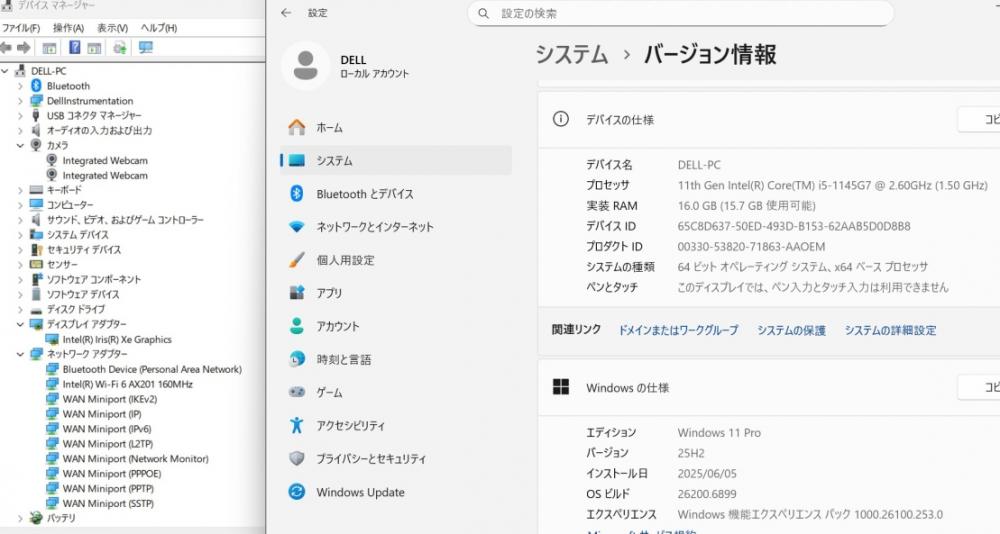Click the Help icon in Device Manager toolbar
Screen dimensions: 1000x534
(74, 48)
